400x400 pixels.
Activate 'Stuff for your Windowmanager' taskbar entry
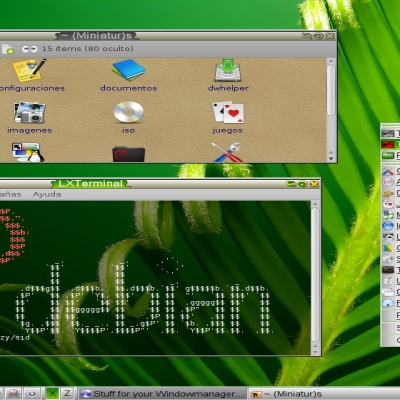click(163, 394)
